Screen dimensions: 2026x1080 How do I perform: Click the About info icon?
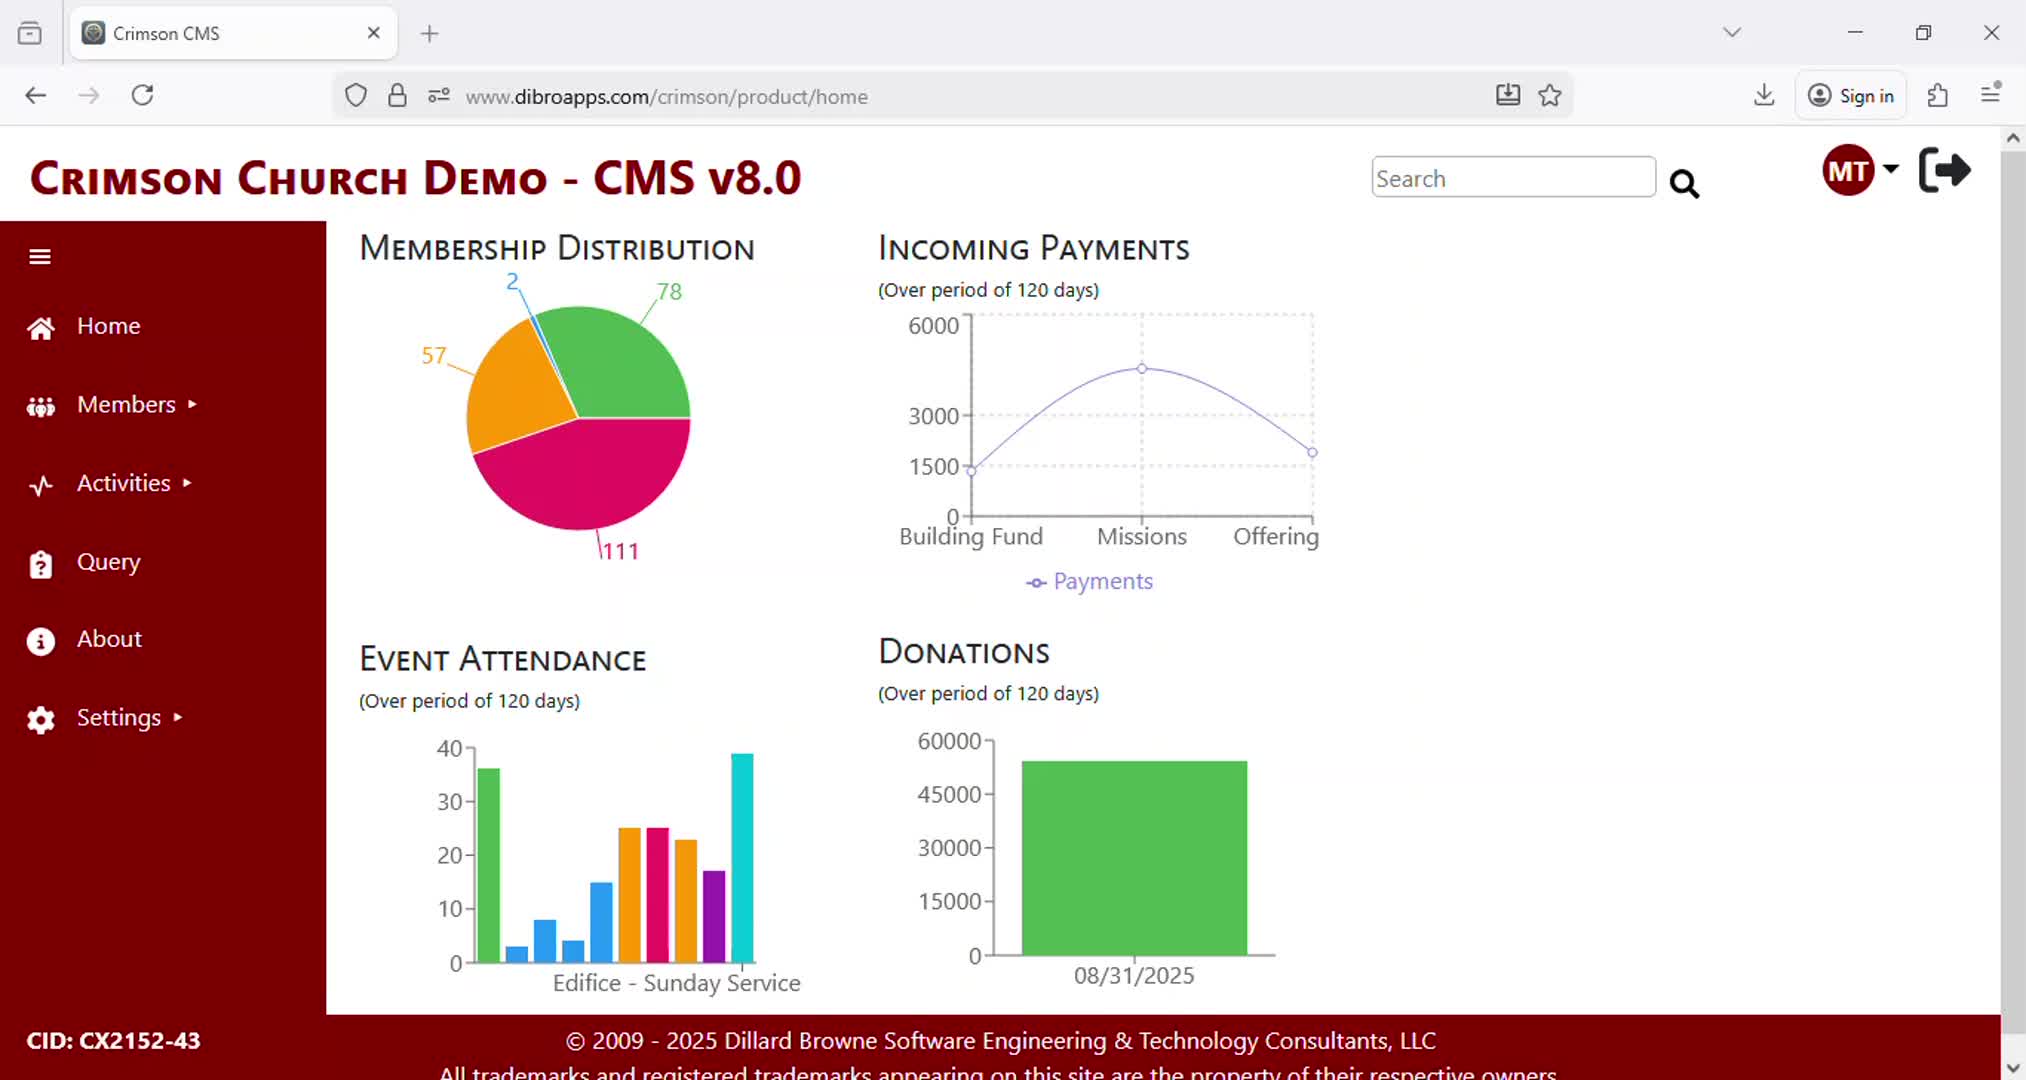(x=41, y=641)
